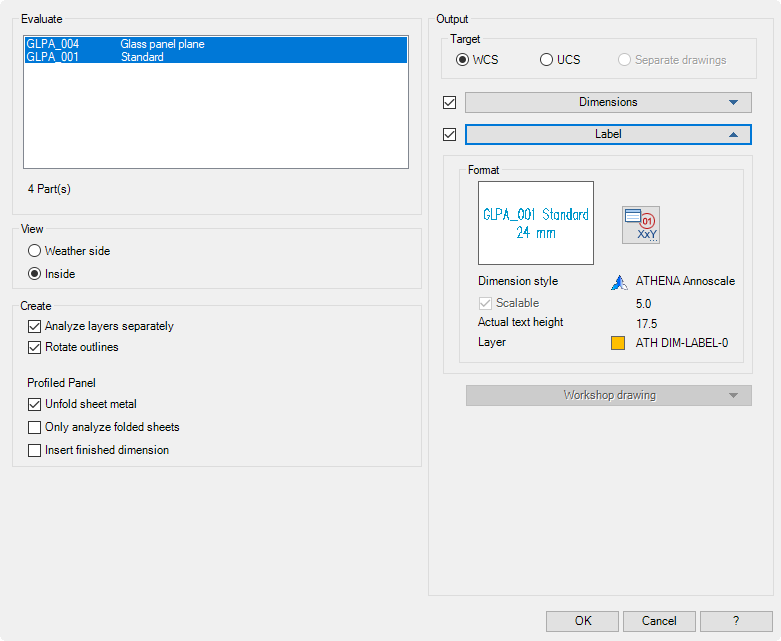Enable Only analyze folded sheets
Screen dimensions: 781x641
(x=35, y=427)
